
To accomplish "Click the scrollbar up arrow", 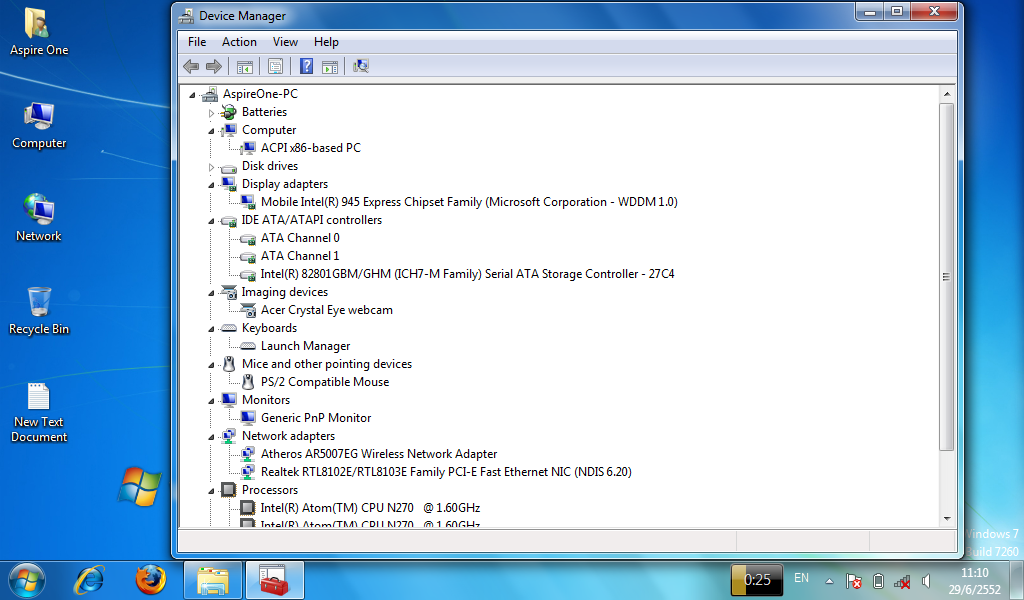I will pos(947,95).
